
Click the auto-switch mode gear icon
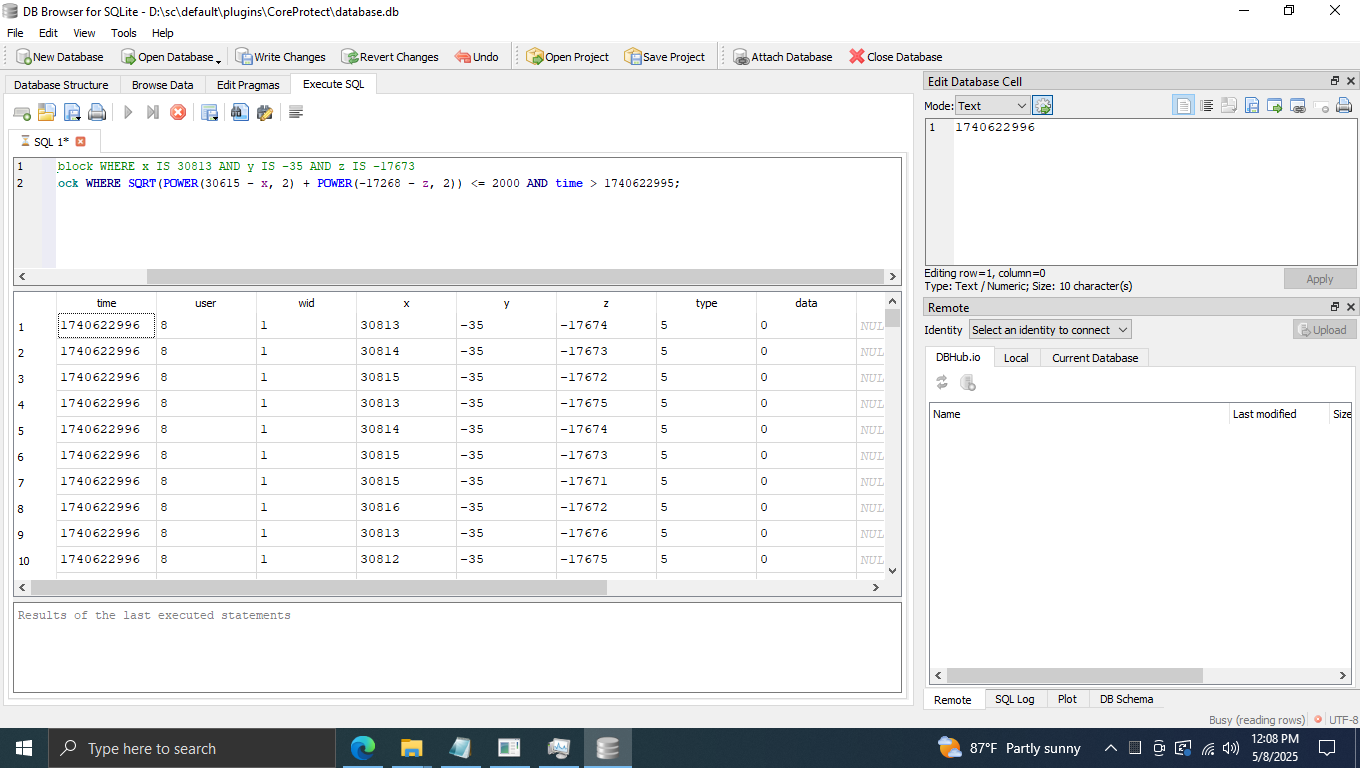[x=1043, y=105]
